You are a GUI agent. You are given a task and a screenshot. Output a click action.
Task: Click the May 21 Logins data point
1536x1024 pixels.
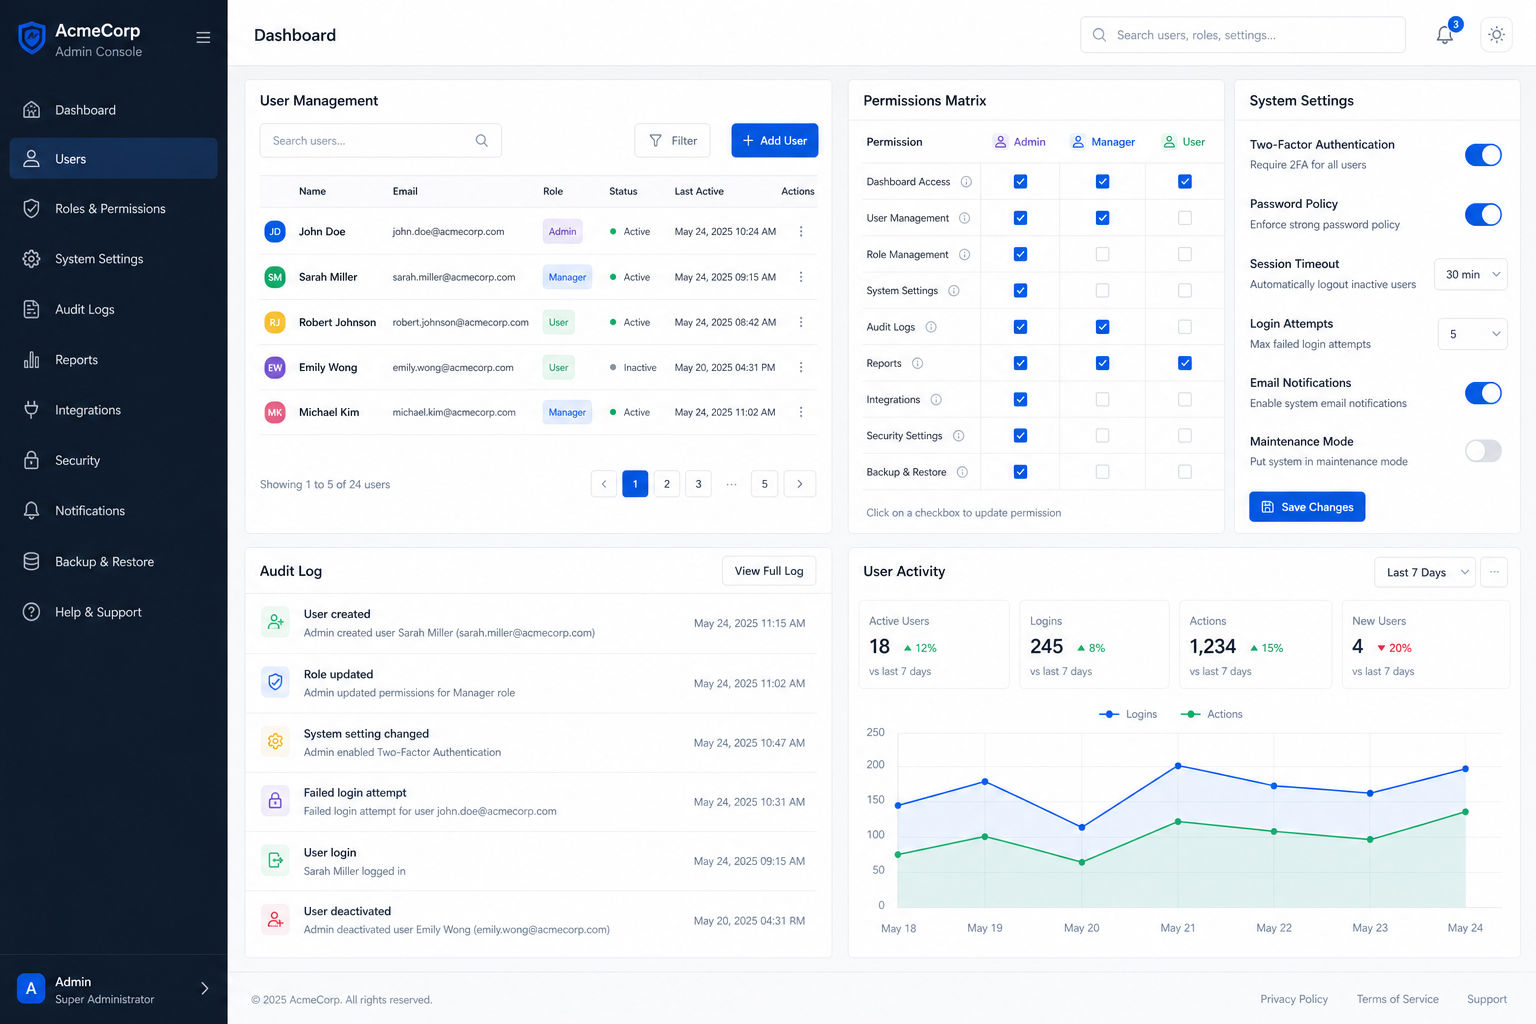(x=1178, y=766)
